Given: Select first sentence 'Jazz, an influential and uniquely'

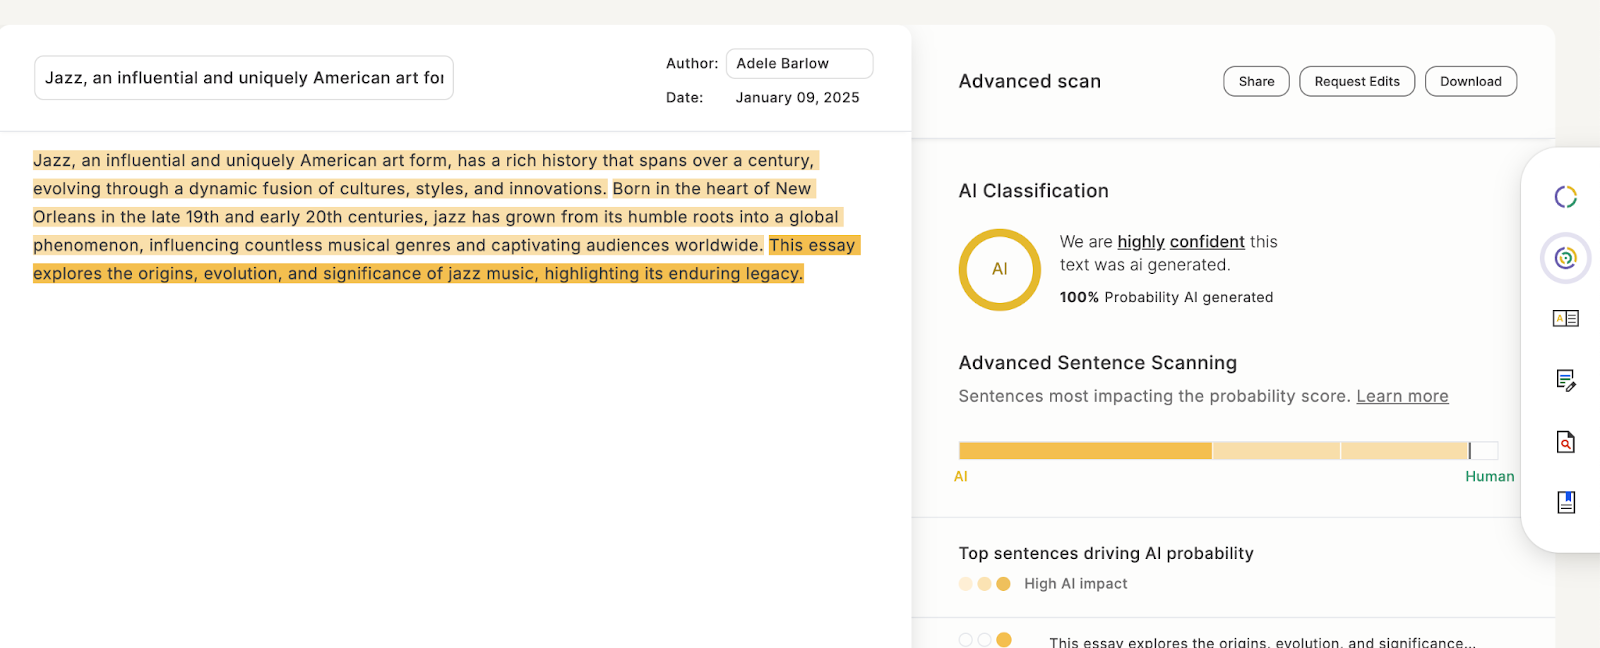Looking at the screenshot, I should click(426, 174).
